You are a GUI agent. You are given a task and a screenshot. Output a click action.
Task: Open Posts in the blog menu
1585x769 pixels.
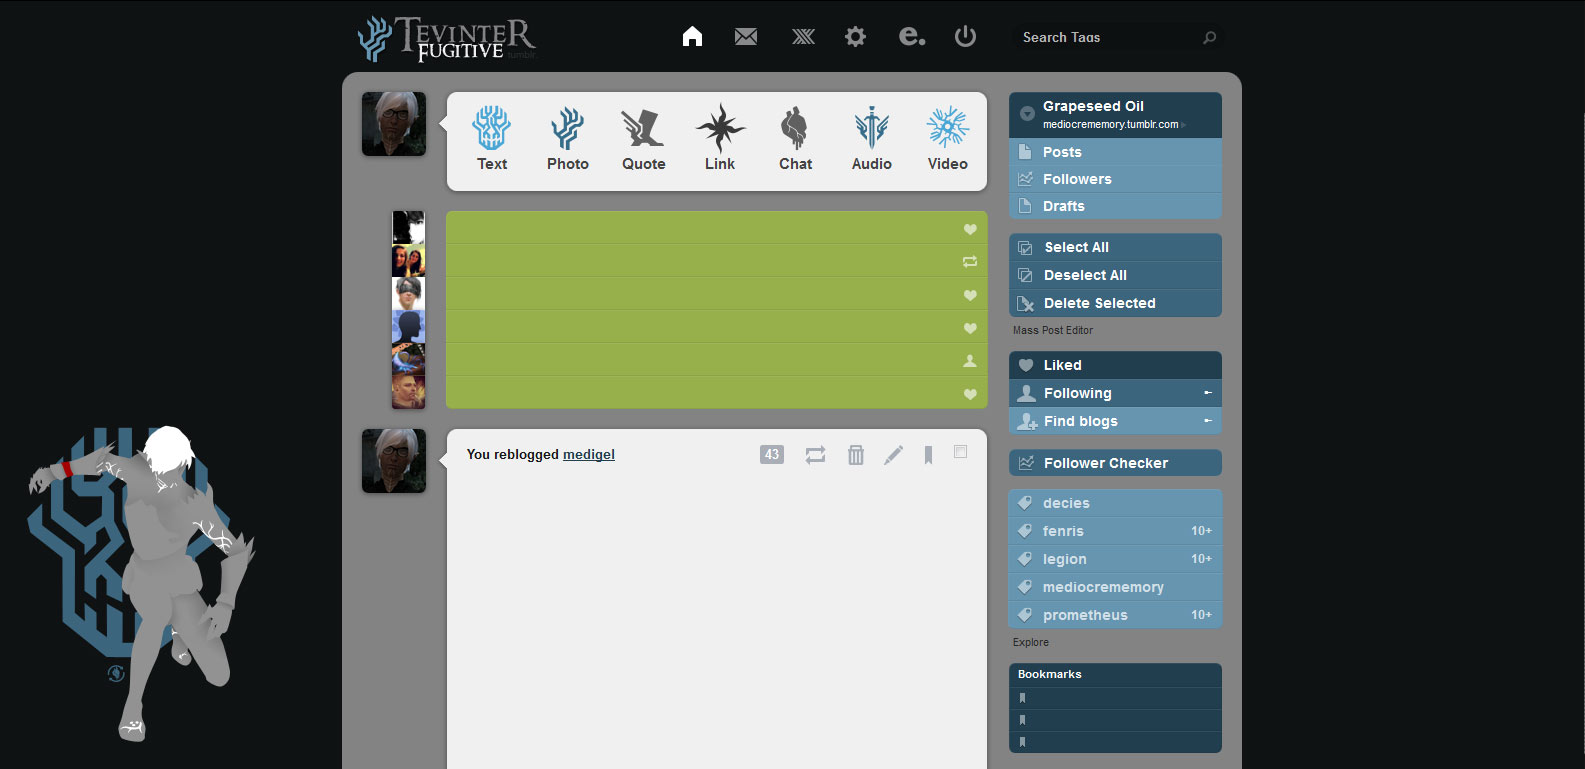[x=1115, y=152]
